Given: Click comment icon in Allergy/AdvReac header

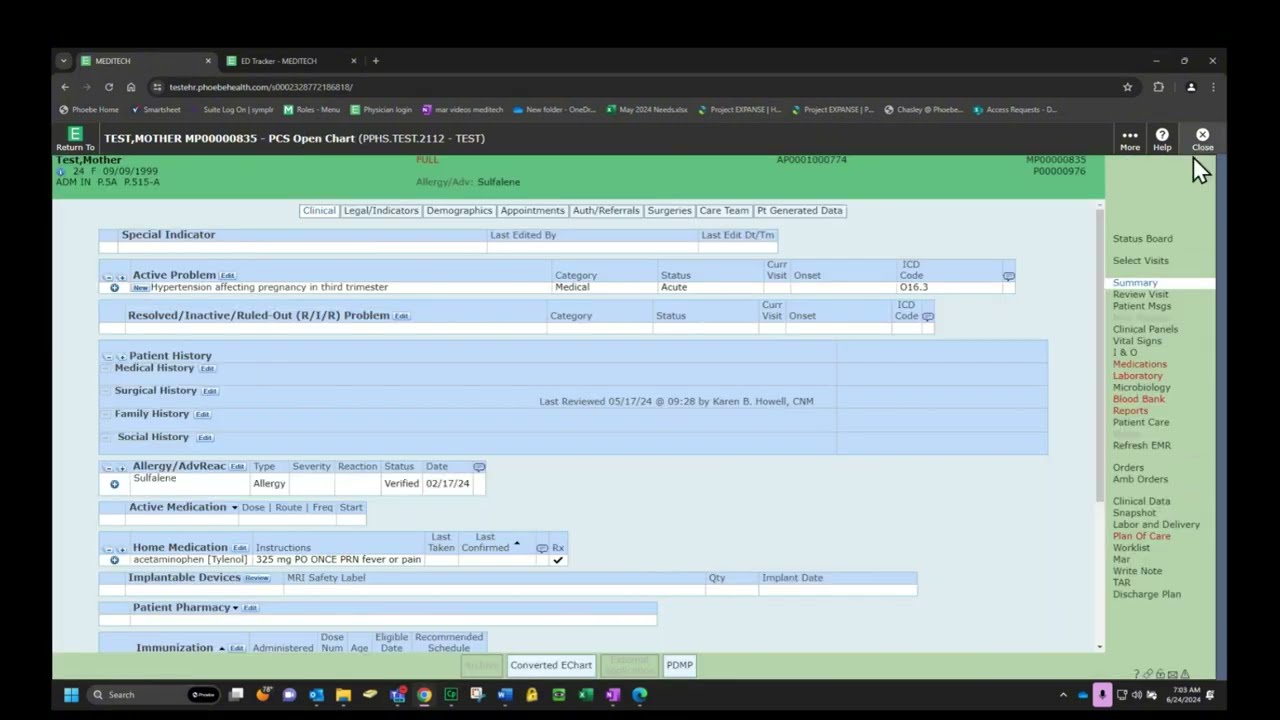Looking at the screenshot, I should tap(479, 467).
